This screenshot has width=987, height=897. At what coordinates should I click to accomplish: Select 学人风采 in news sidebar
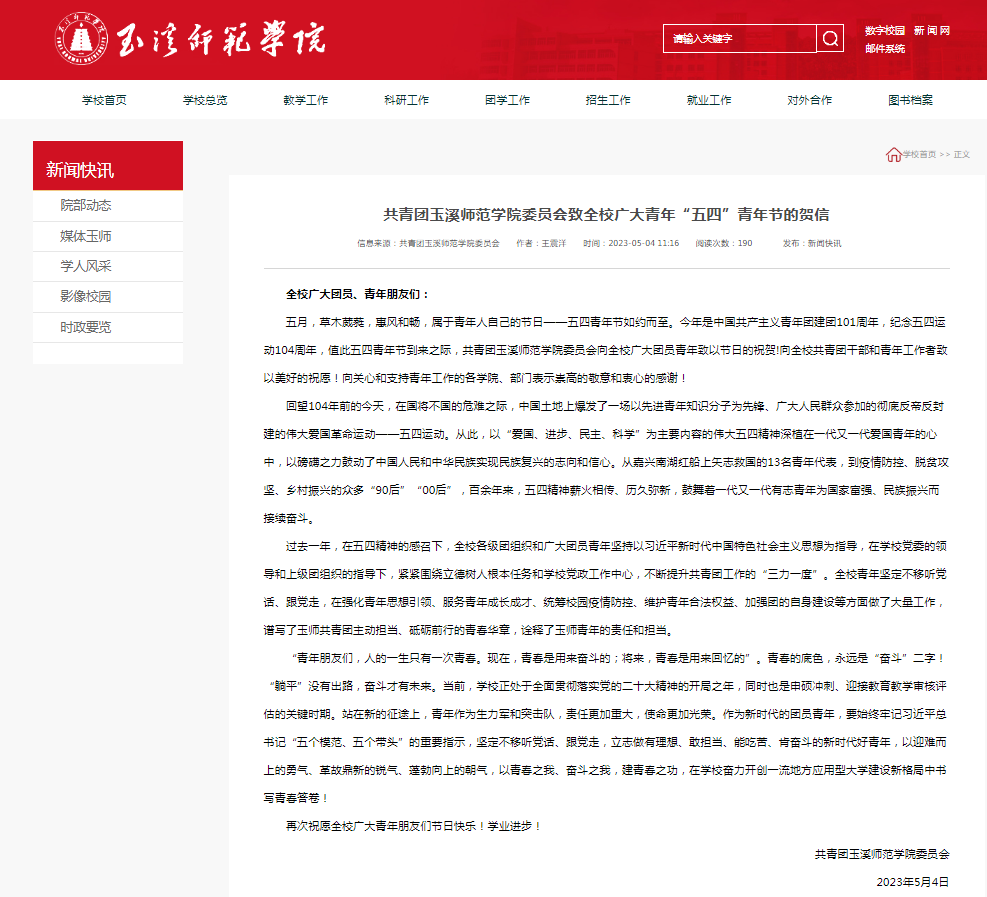click(86, 266)
